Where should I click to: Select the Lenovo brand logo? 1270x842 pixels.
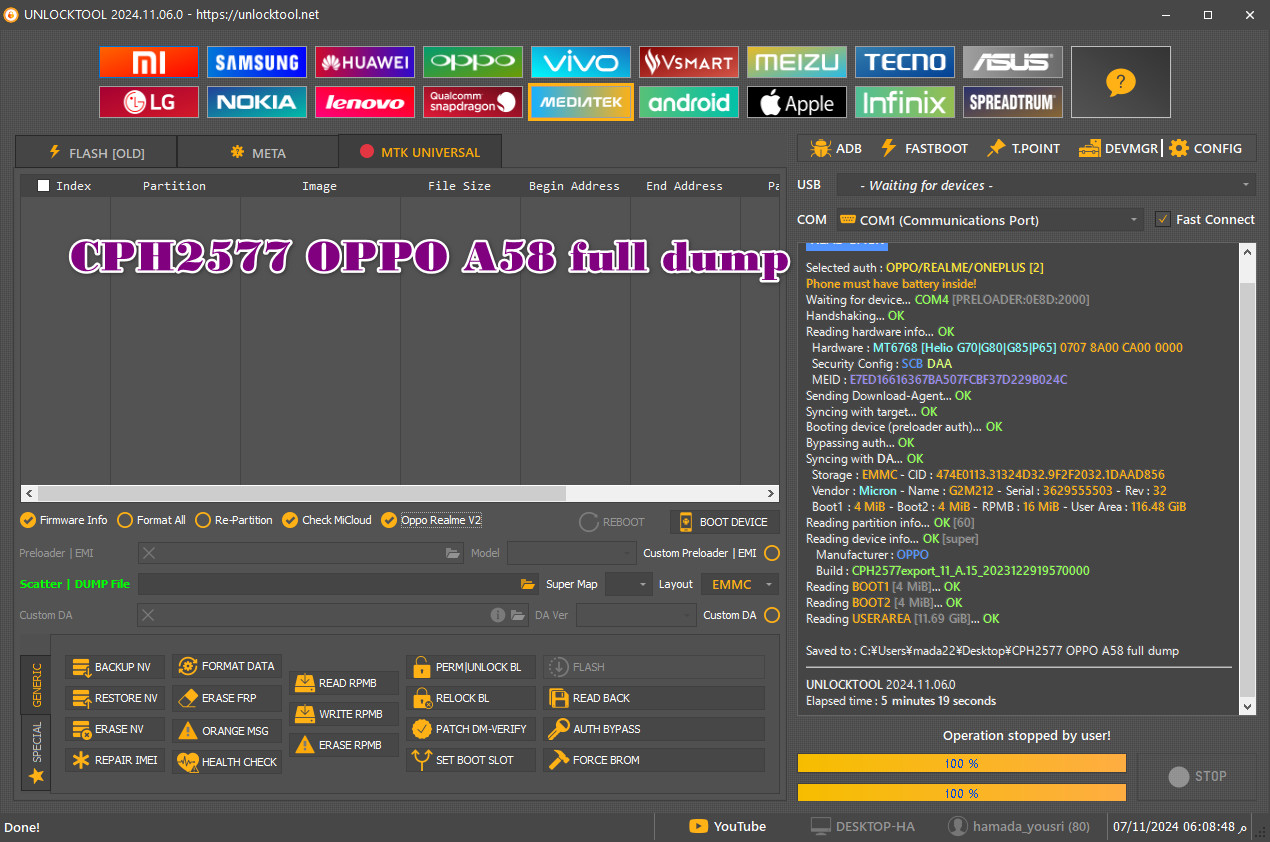pyautogui.click(x=364, y=102)
